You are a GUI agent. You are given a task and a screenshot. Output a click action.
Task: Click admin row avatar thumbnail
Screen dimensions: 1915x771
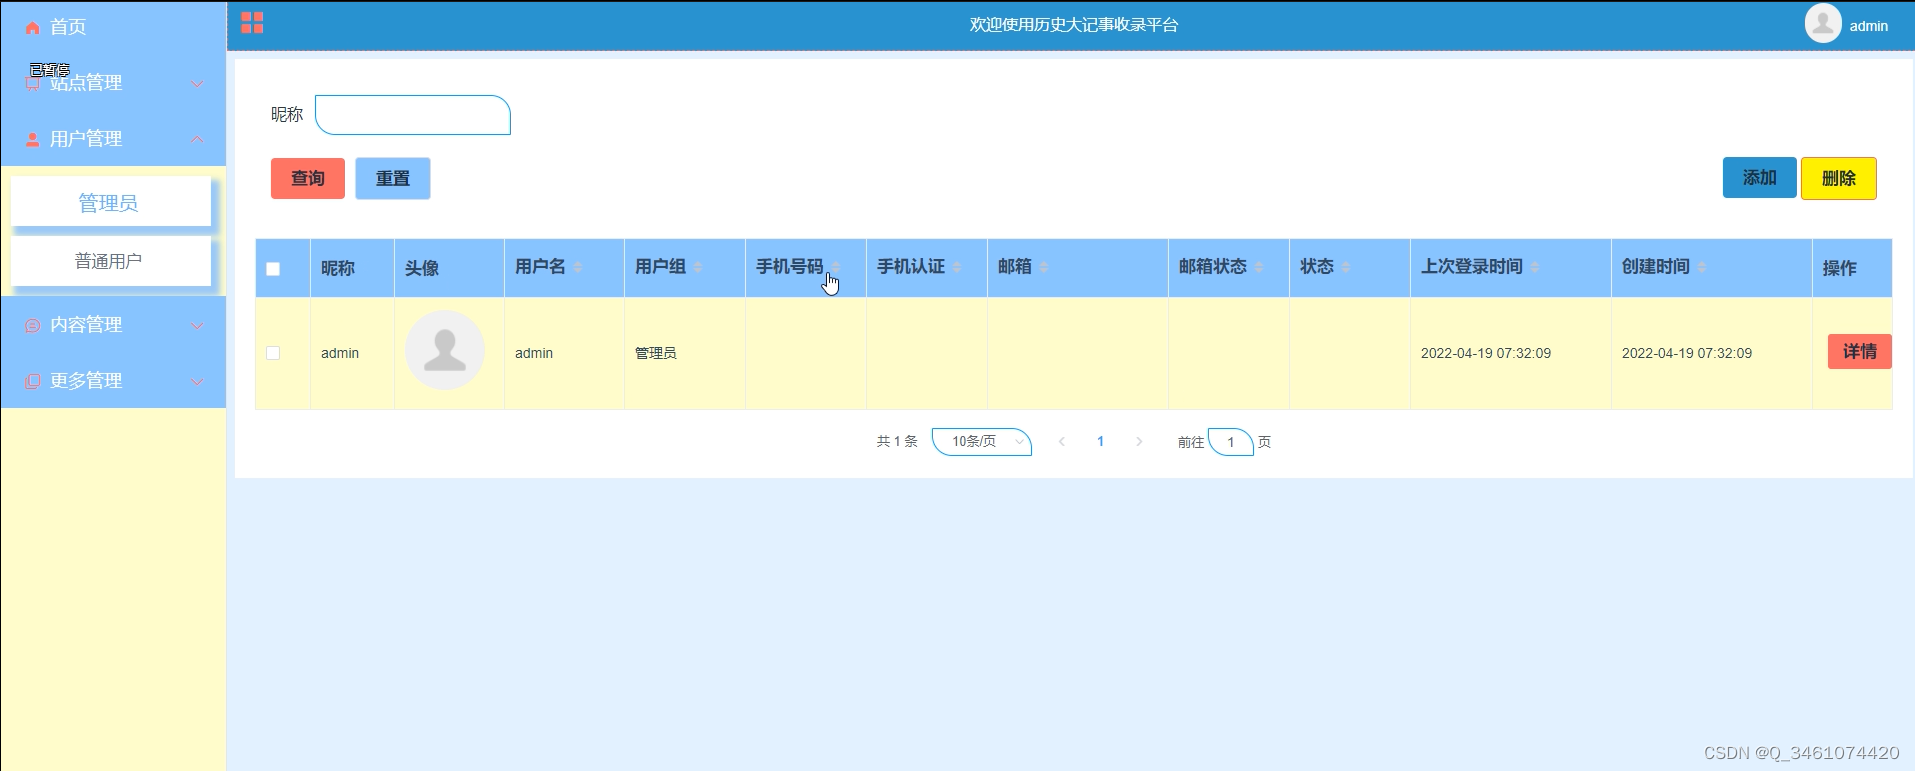[445, 350]
